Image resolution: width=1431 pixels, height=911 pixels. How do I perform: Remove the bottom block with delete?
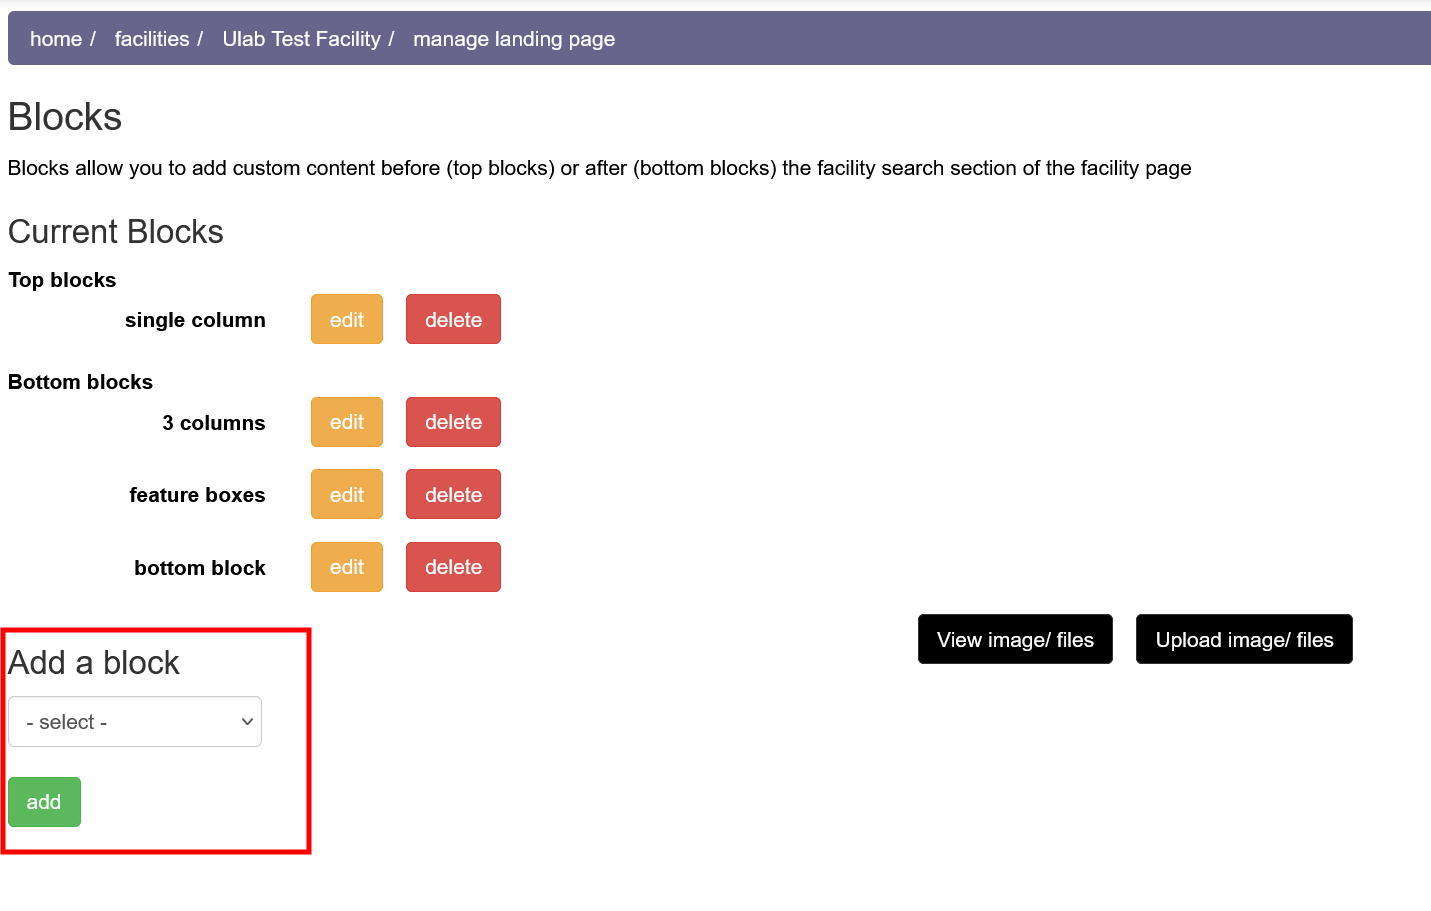pos(453,567)
